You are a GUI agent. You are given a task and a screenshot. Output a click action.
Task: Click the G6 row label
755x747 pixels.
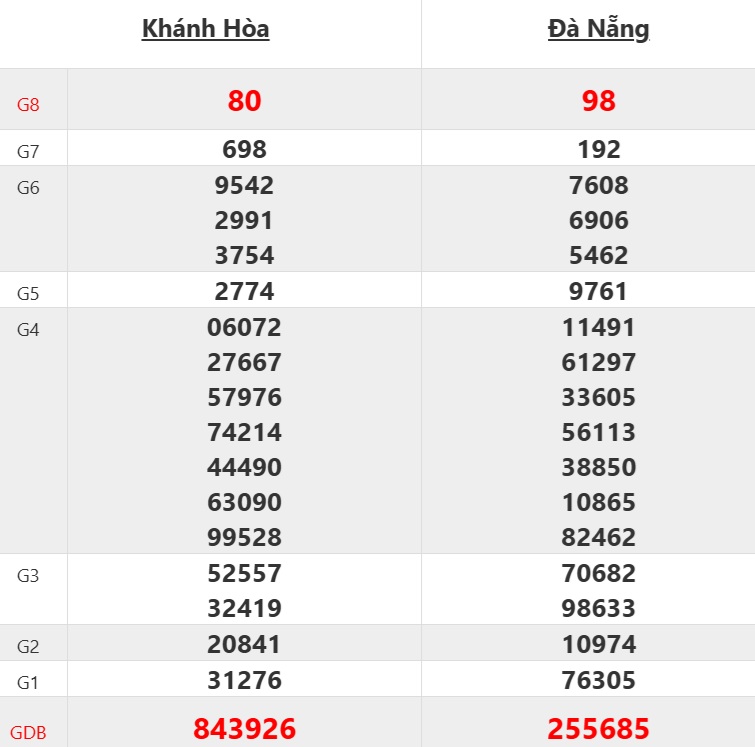click(x=28, y=188)
